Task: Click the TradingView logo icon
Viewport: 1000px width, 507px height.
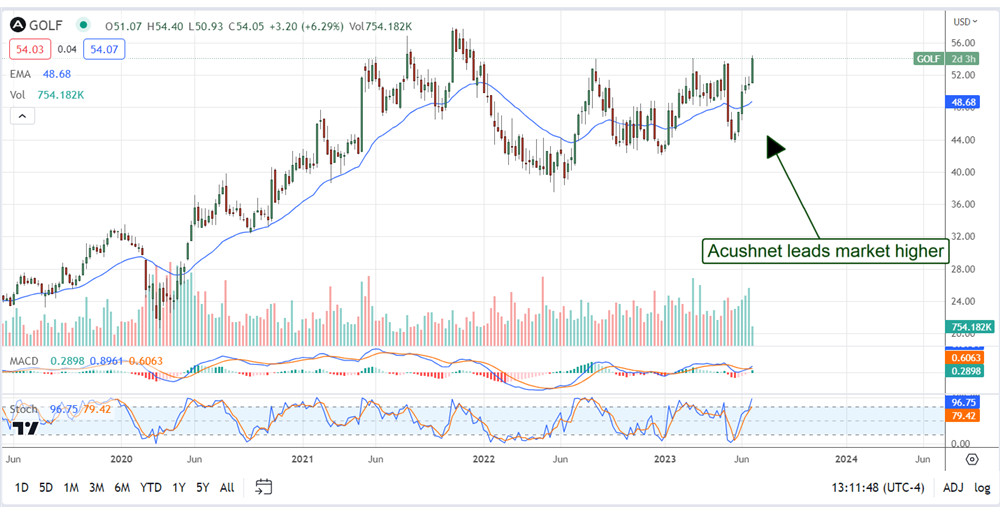Action: click(x=26, y=428)
